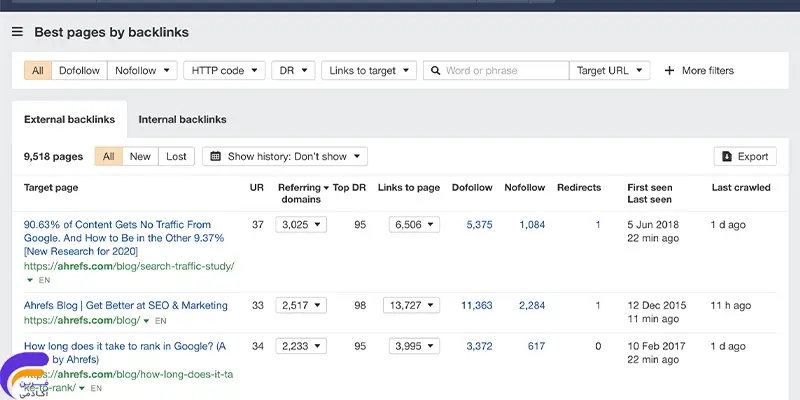Select the All pages toggle beside New
Screen dimensions: 800x400
[109, 157]
